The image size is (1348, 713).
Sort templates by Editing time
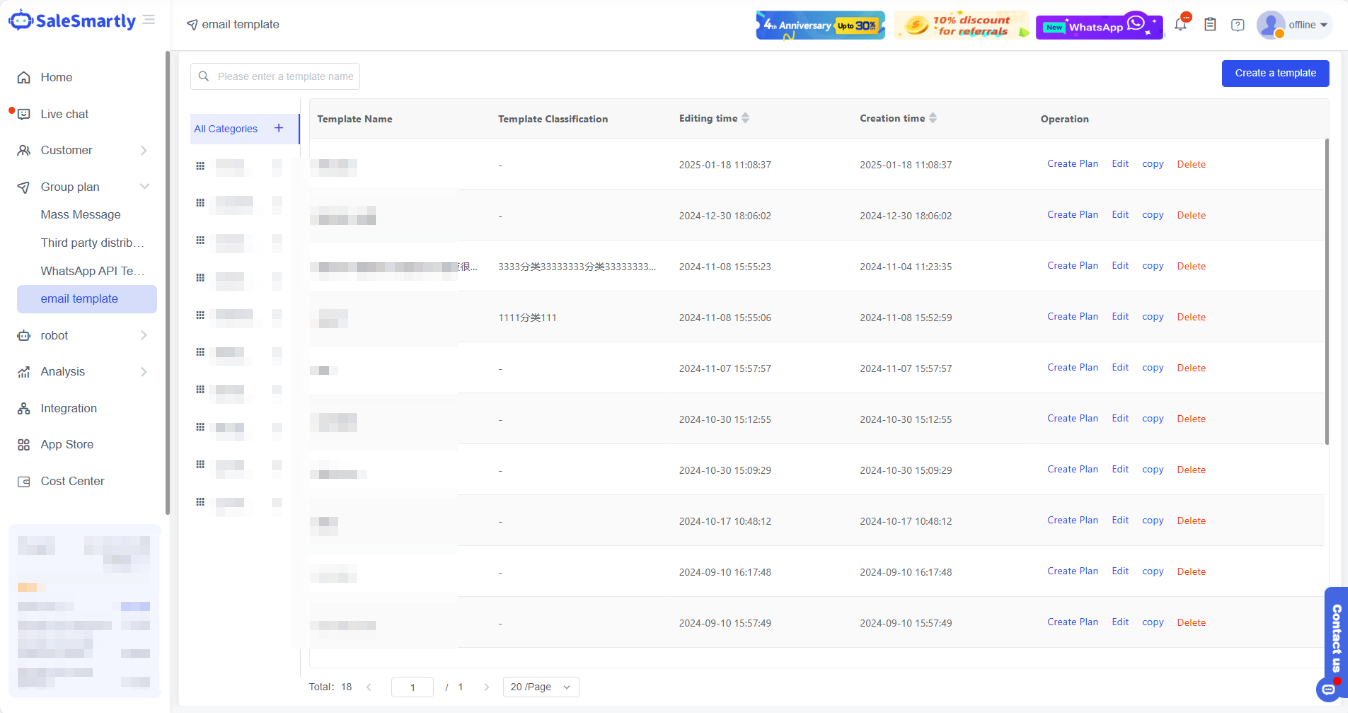[x=745, y=118]
